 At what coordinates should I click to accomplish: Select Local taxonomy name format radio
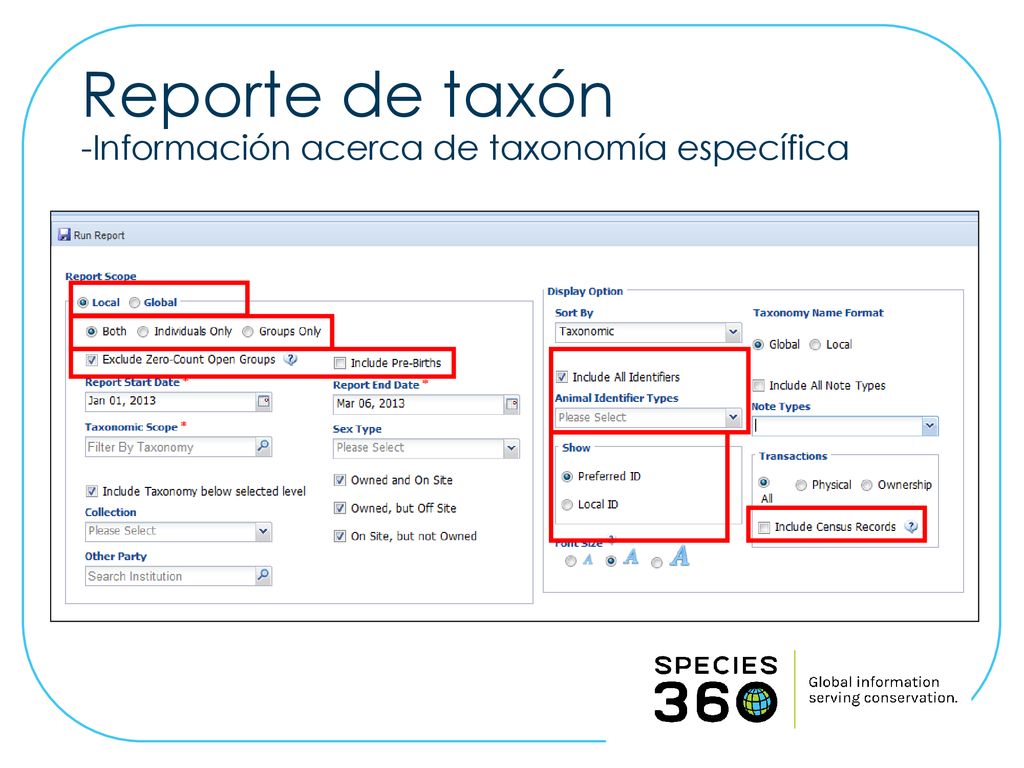point(815,344)
